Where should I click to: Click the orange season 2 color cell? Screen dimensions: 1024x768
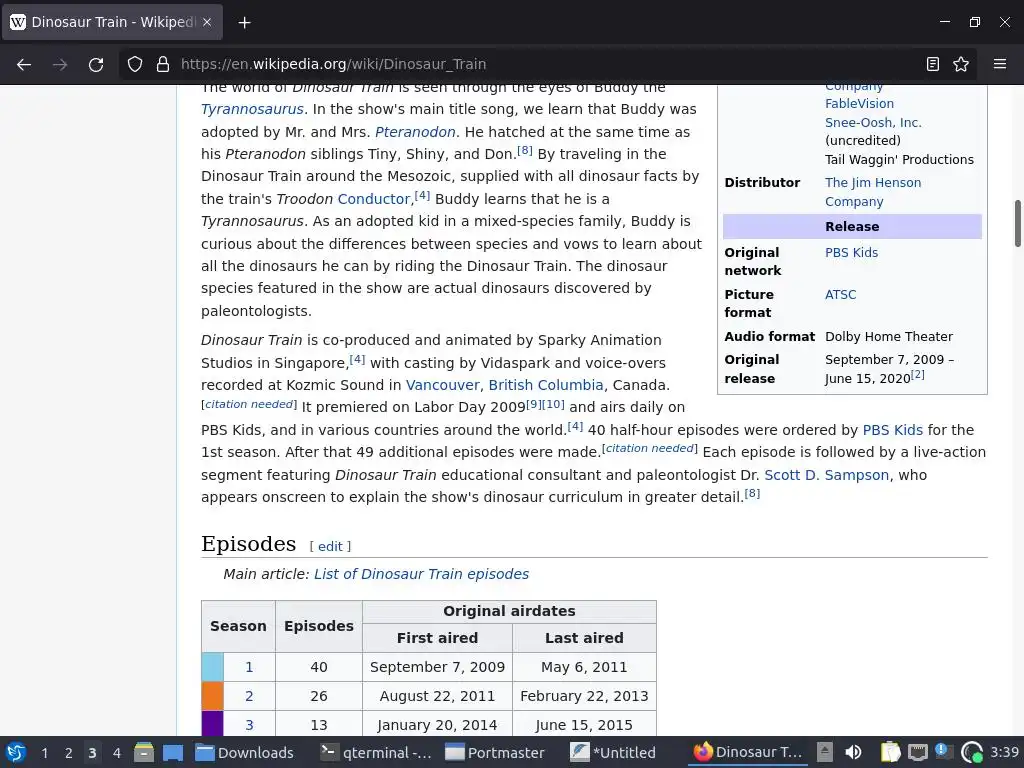[x=212, y=696]
